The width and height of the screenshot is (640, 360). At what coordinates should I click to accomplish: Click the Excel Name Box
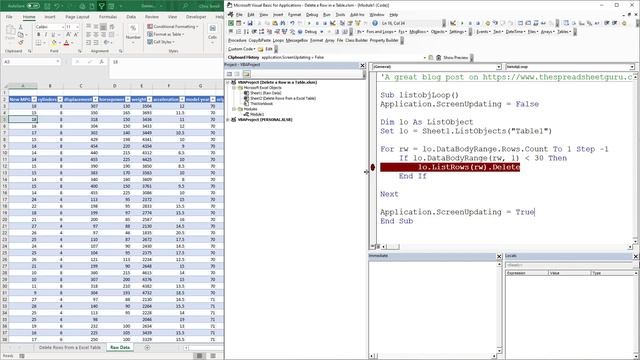tap(31, 62)
